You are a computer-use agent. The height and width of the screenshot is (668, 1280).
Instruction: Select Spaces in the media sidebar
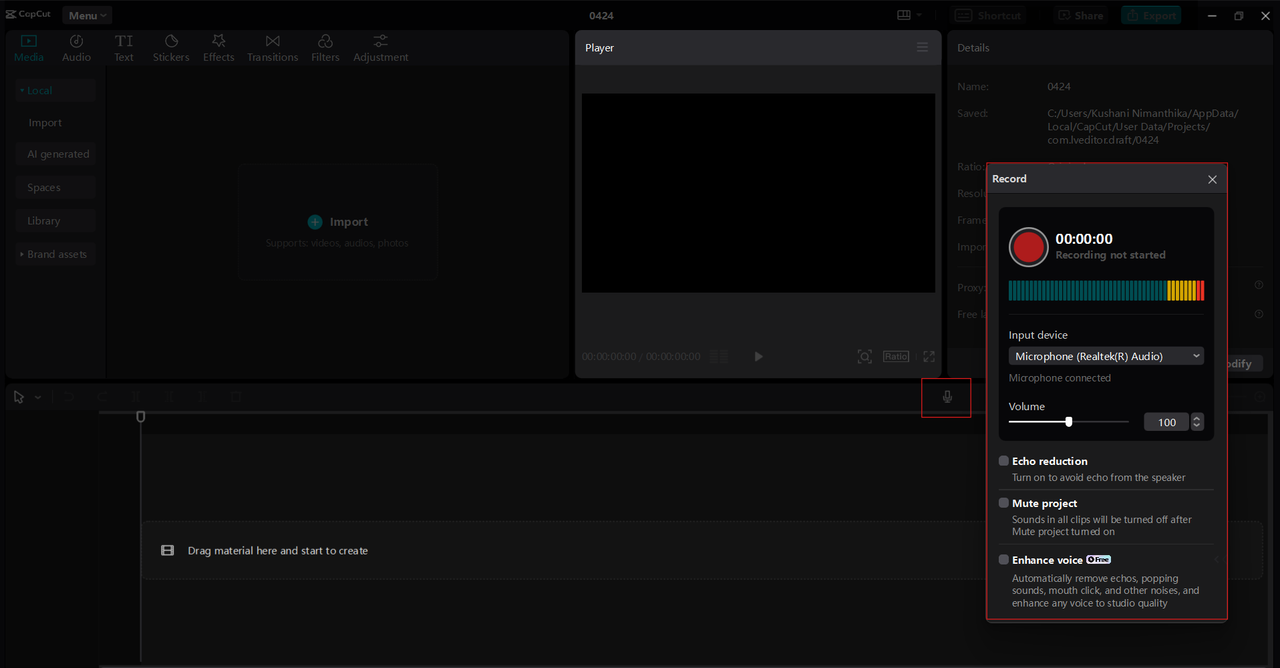(x=55, y=188)
